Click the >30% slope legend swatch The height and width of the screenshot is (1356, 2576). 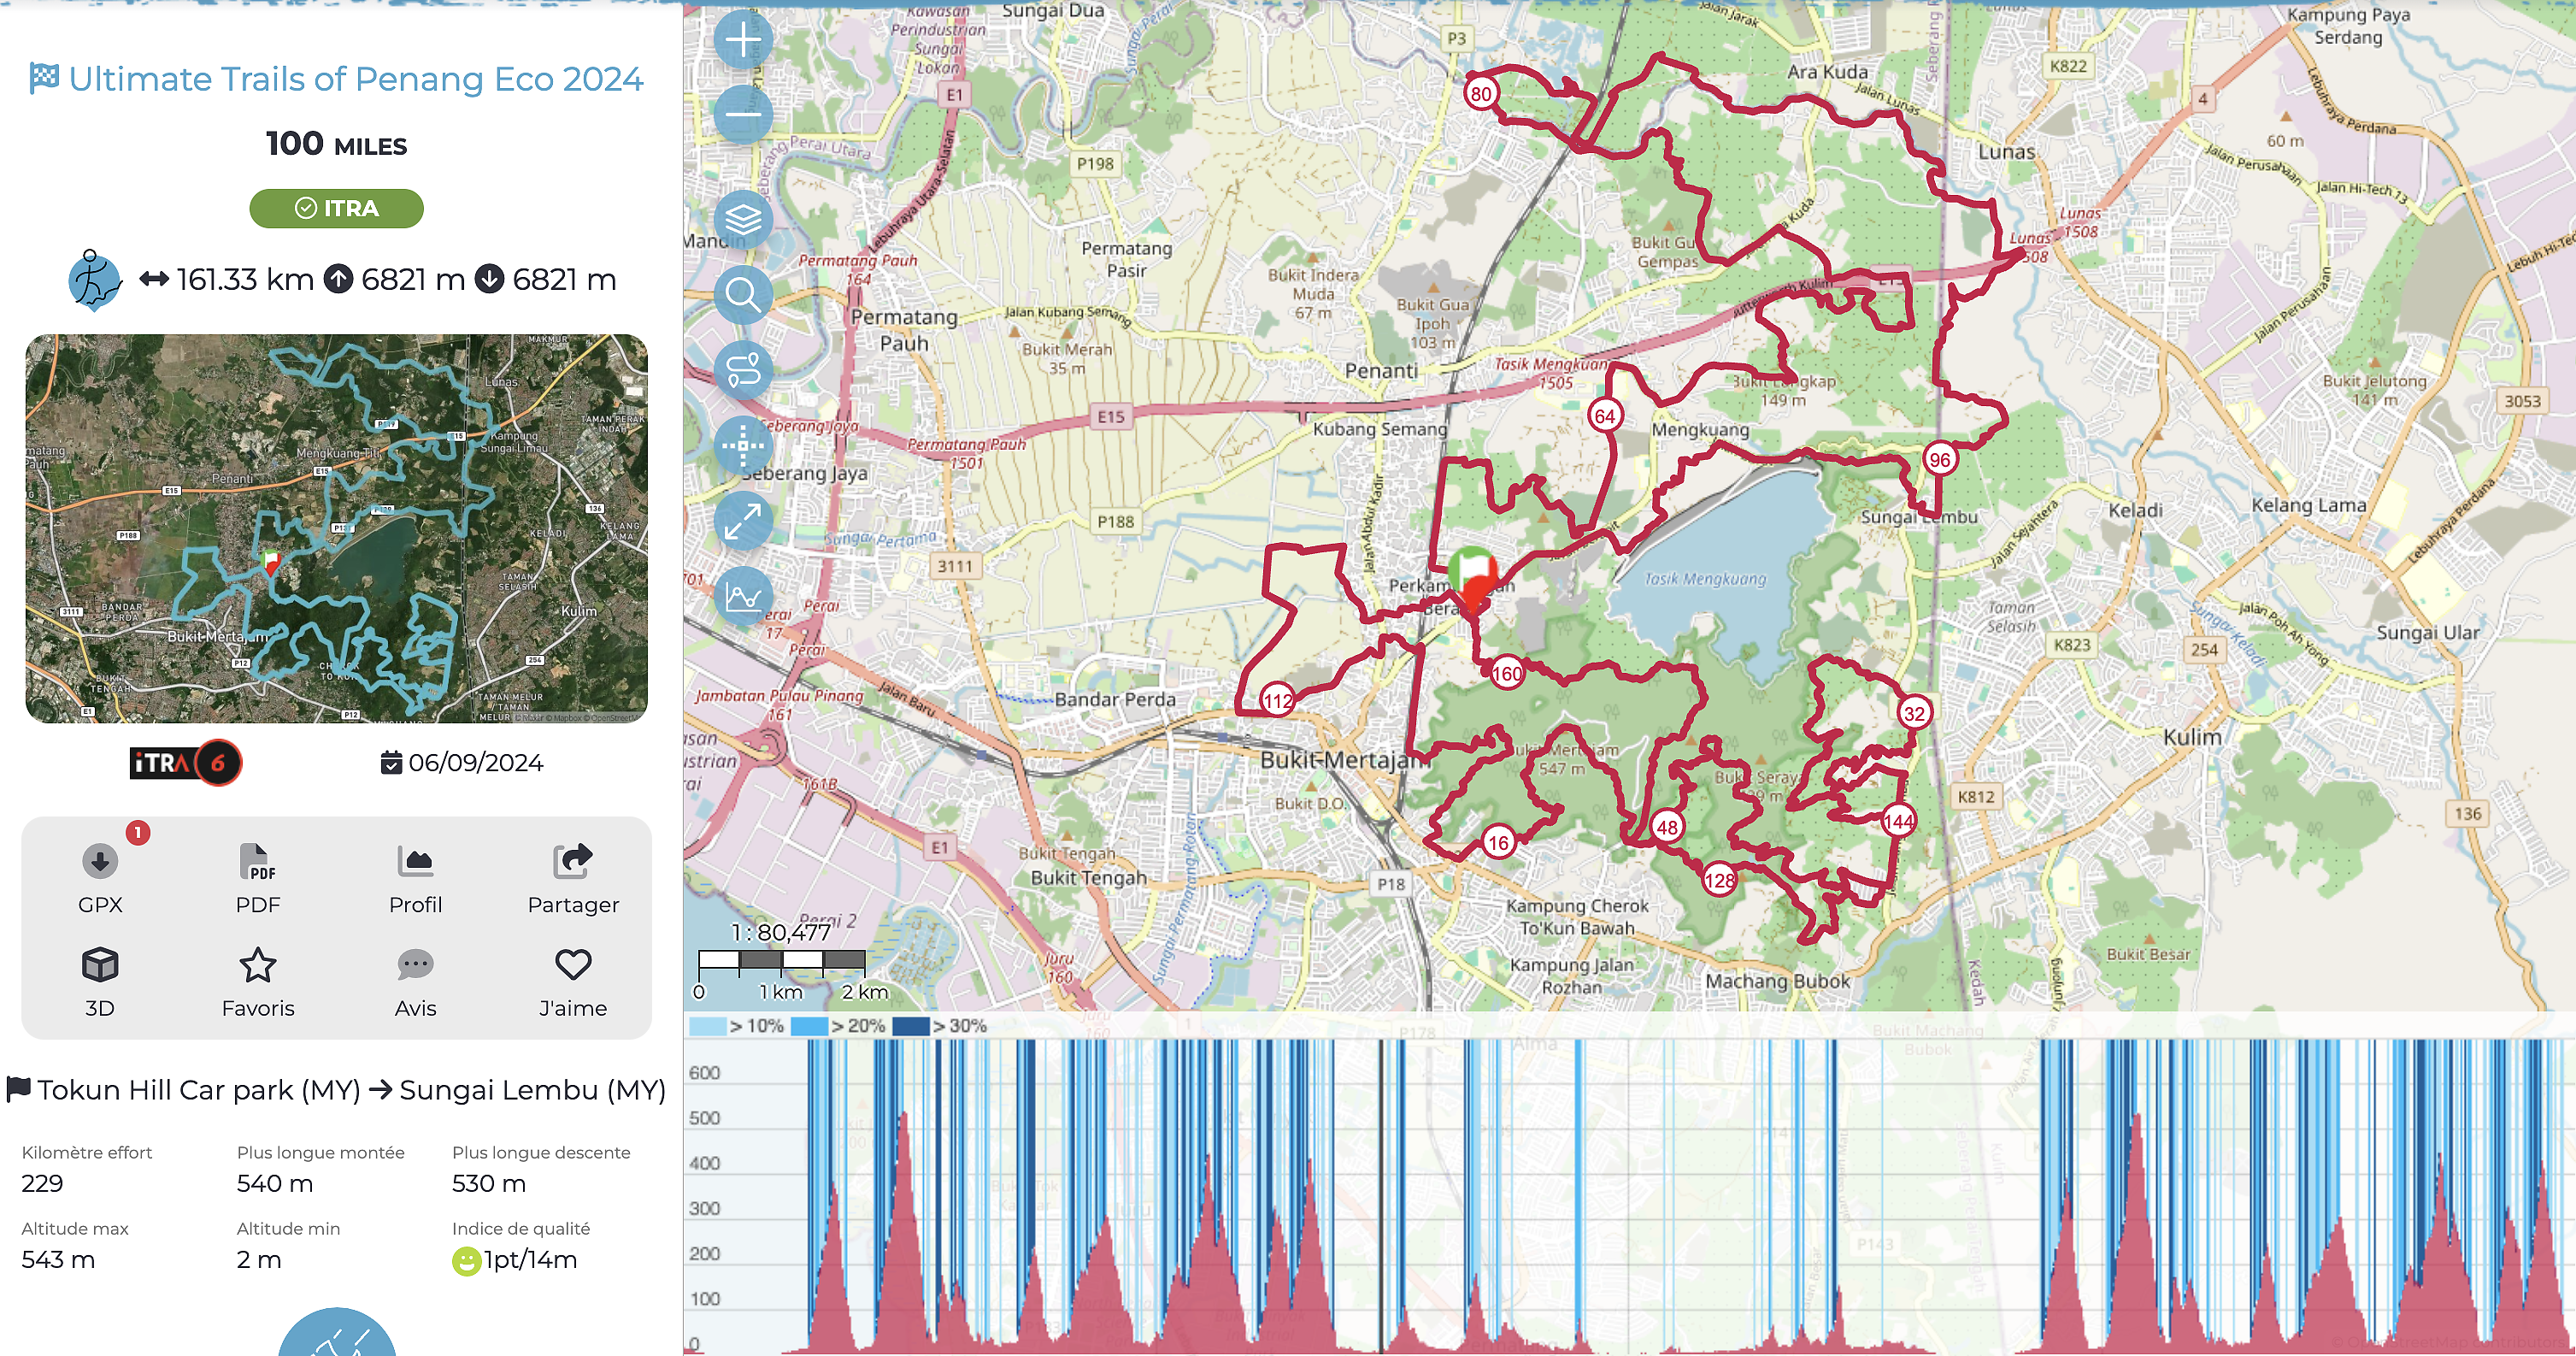click(911, 1026)
